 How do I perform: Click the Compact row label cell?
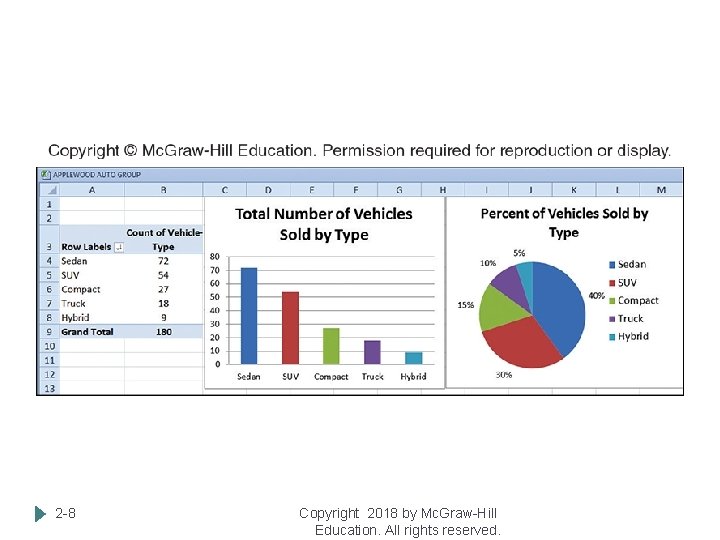point(92,289)
